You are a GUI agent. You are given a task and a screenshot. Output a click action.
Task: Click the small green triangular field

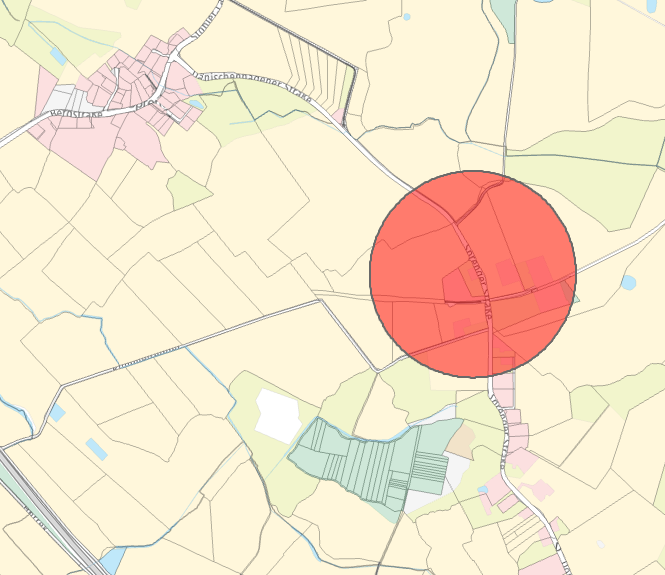(x=187, y=191)
